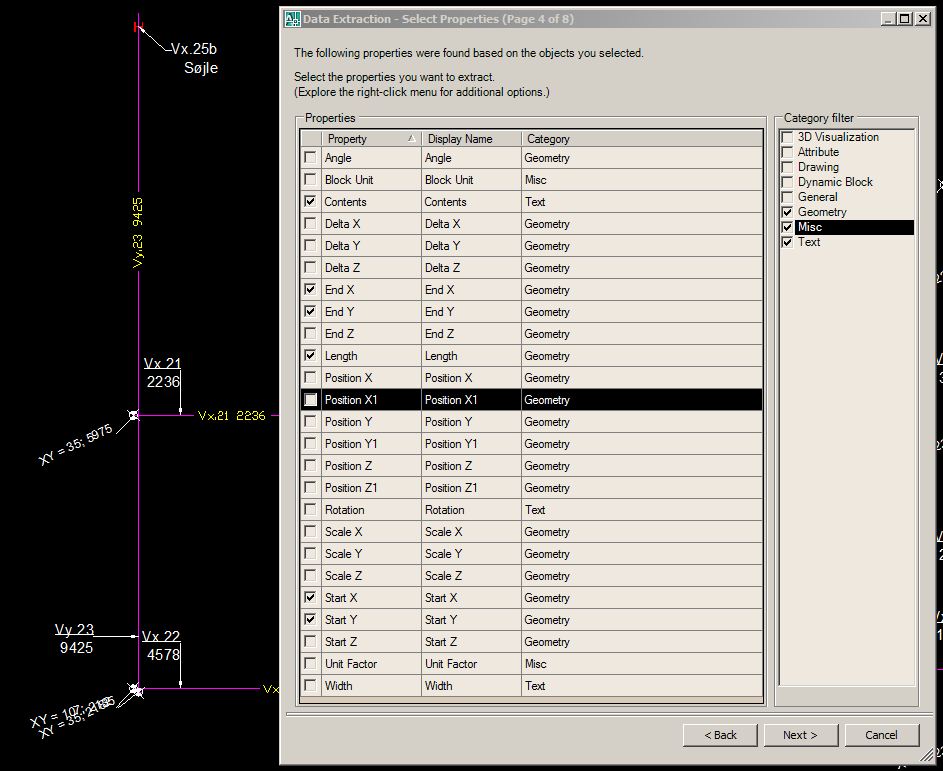Disable the Text category filter

tap(786, 241)
